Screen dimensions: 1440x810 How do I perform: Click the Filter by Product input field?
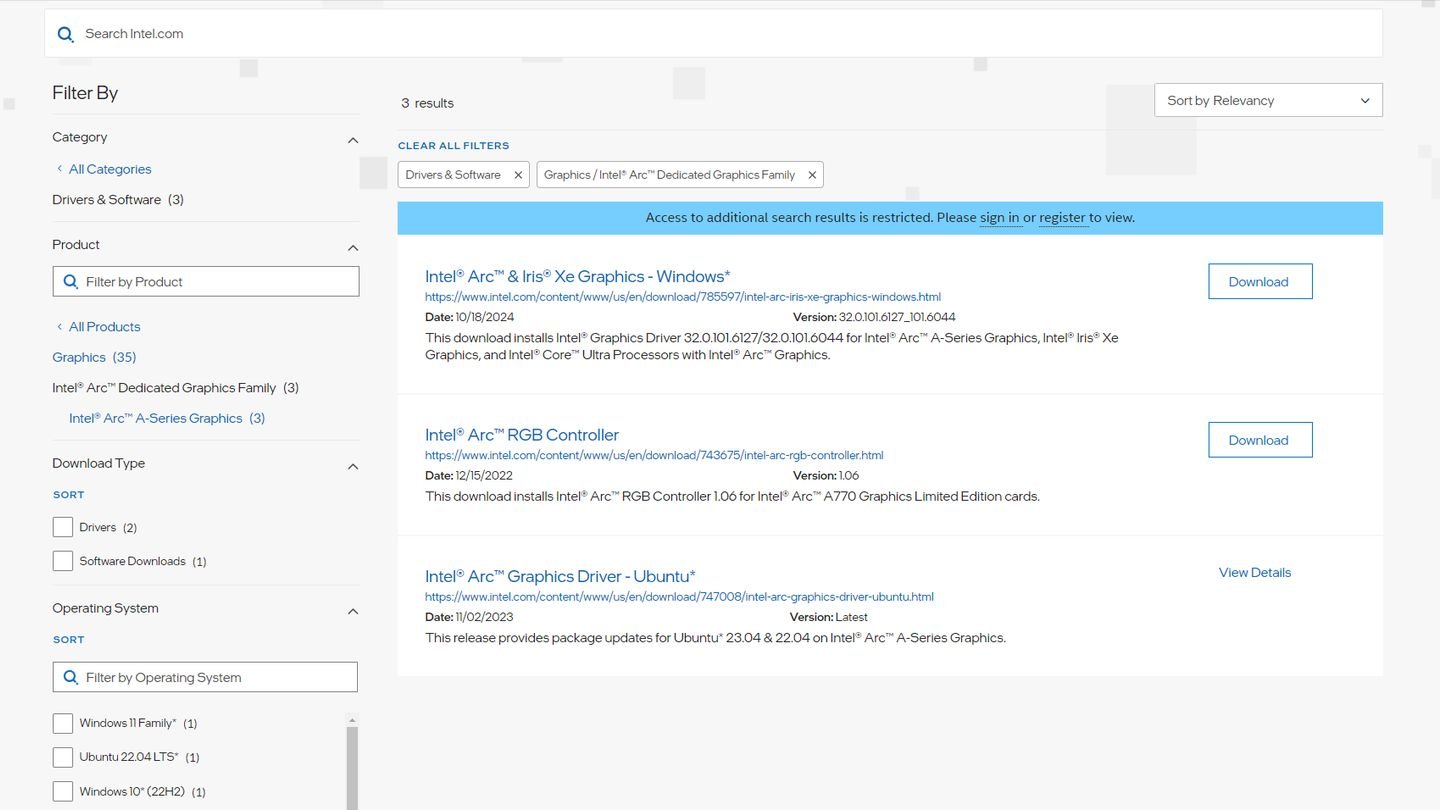tap(206, 281)
